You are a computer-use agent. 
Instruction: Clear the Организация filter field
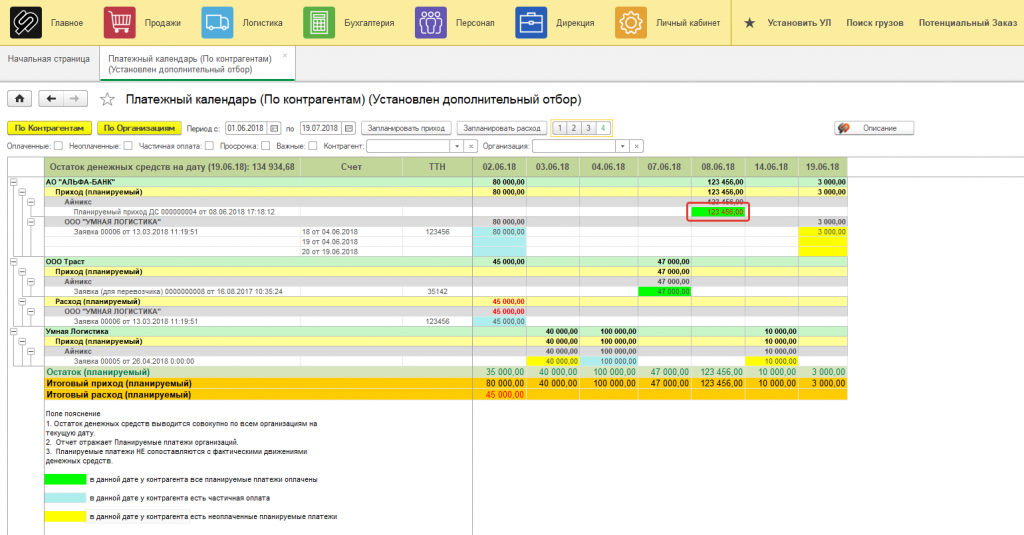(637, 146)
